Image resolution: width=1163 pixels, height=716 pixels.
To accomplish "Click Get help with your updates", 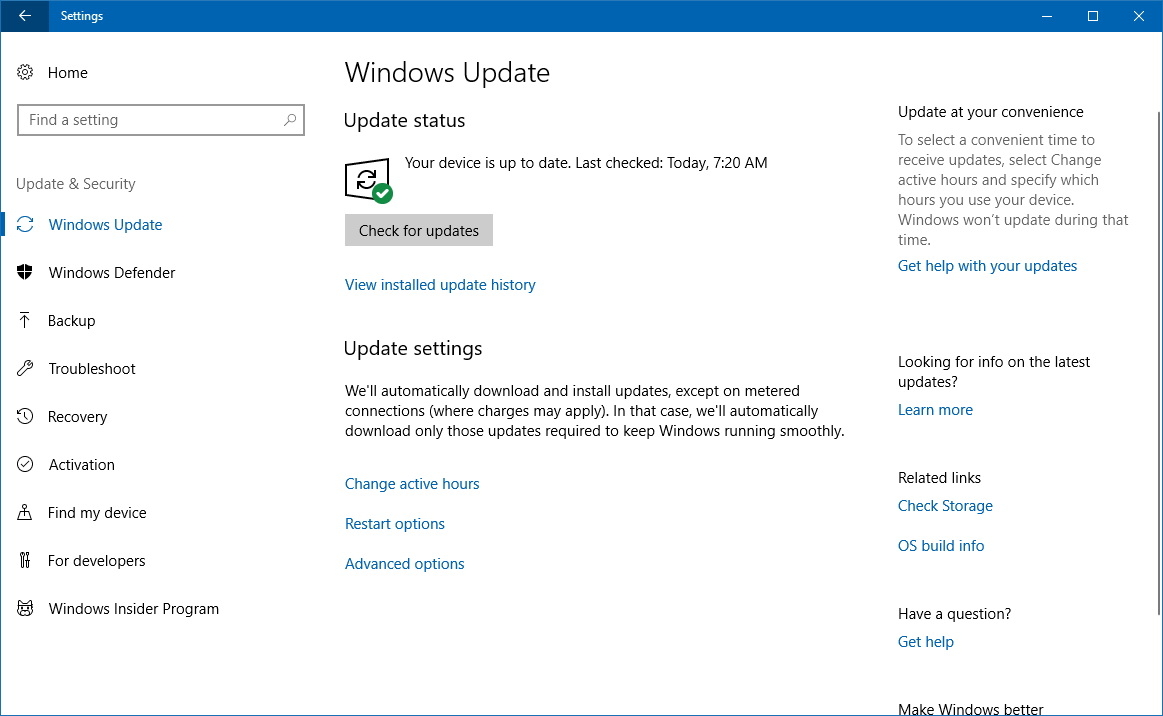I will [987, 266].
